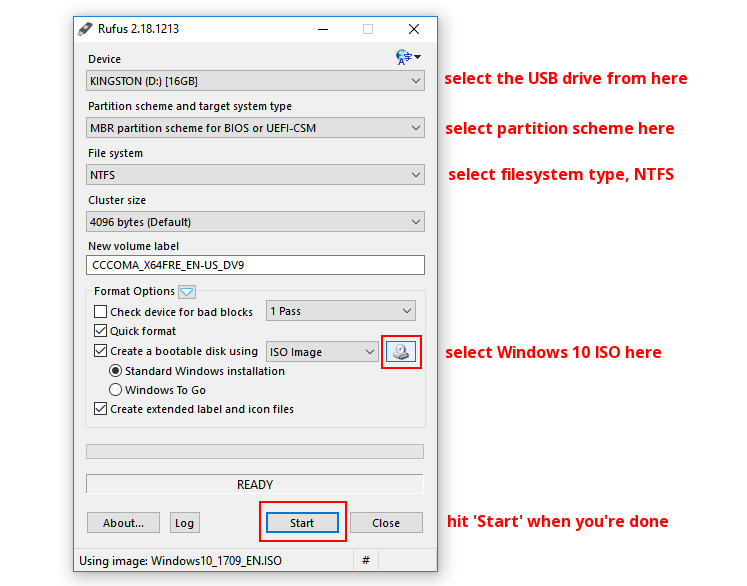
Task: Open the 1 Pass dropdown
Action: (x=341, y=311)
